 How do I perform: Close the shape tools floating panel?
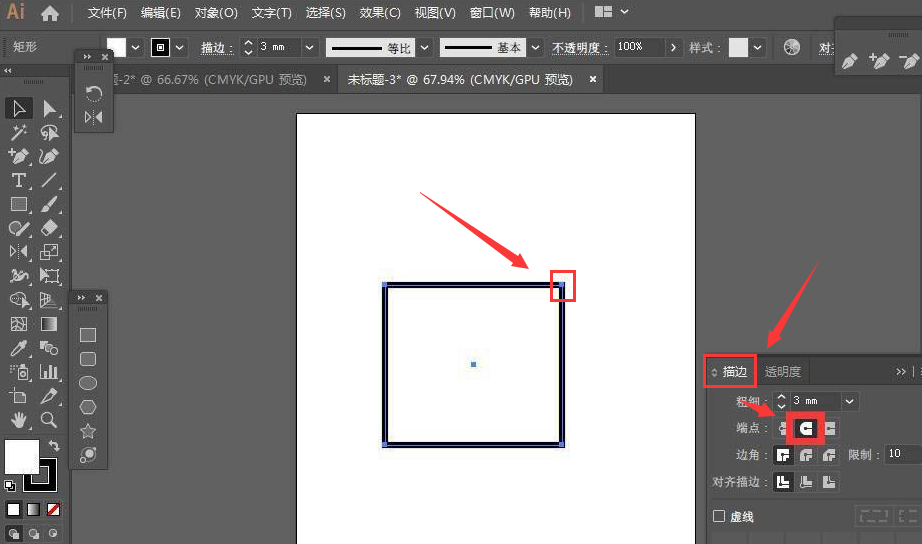(x=99, y=298)
